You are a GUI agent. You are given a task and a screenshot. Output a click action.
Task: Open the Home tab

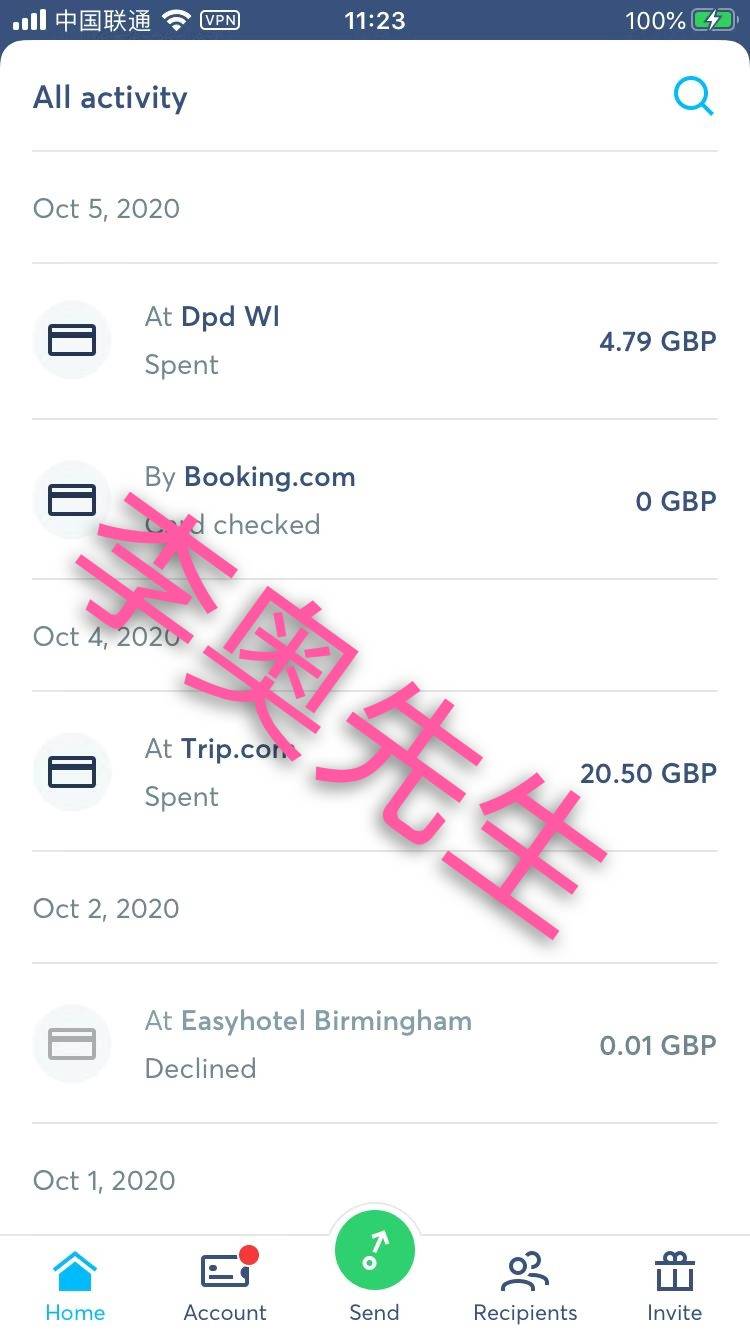click(x=75, y=1287)
